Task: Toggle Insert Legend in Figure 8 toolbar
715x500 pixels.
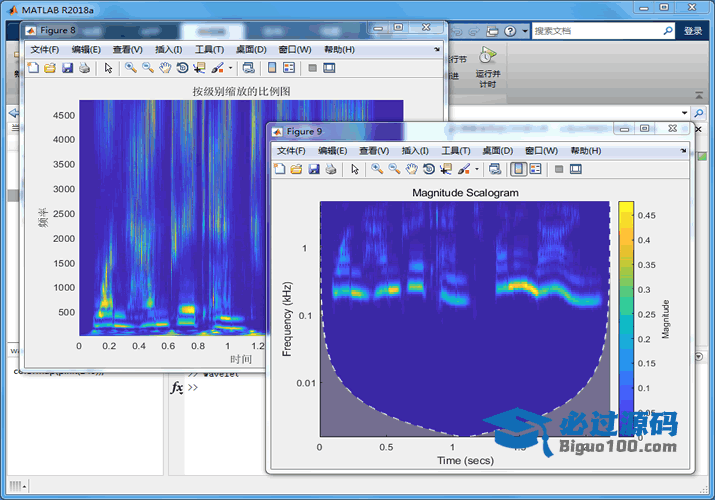Action: 289,68
